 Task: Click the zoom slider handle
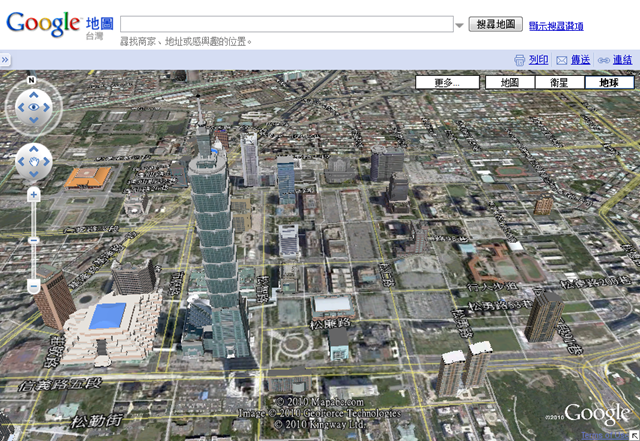(33, 241)
